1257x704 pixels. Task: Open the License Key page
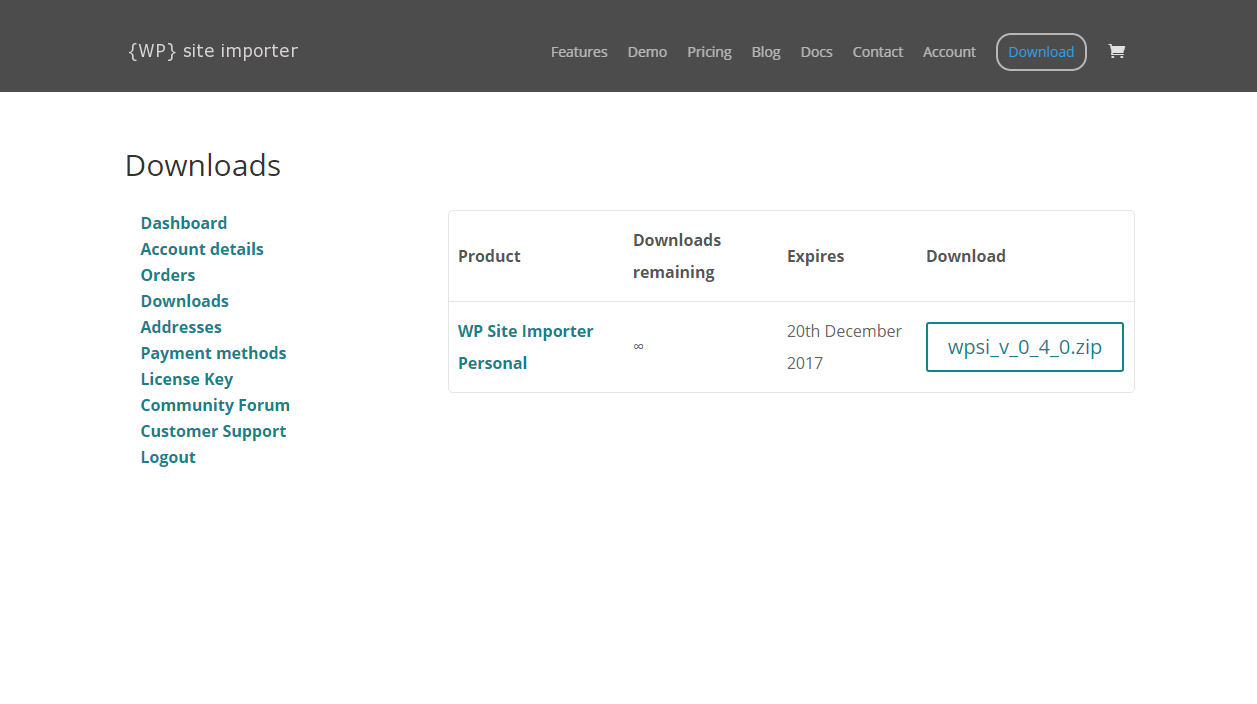click(x=187, y=379)
